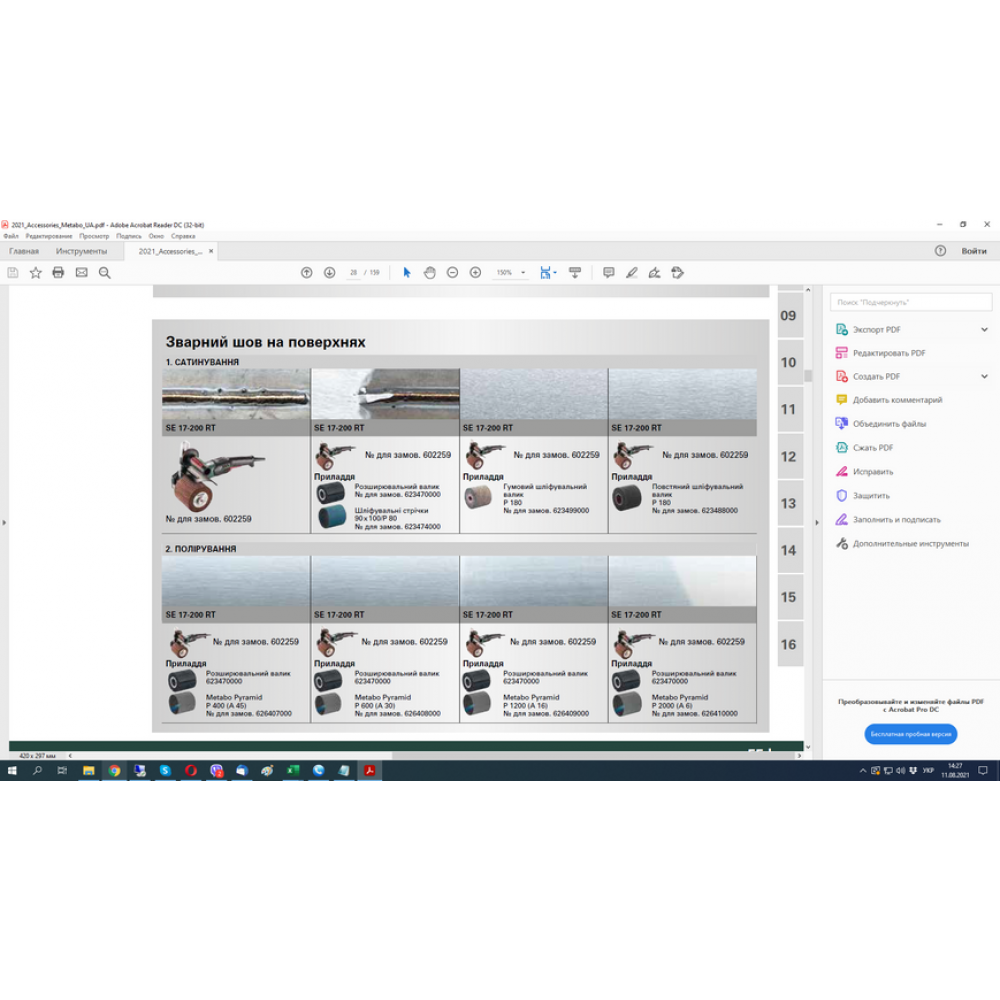The width and height of the screenshot is (1000, 1000).
Task: Open the 150% zoom level dropdown
Action: (511, 272)
